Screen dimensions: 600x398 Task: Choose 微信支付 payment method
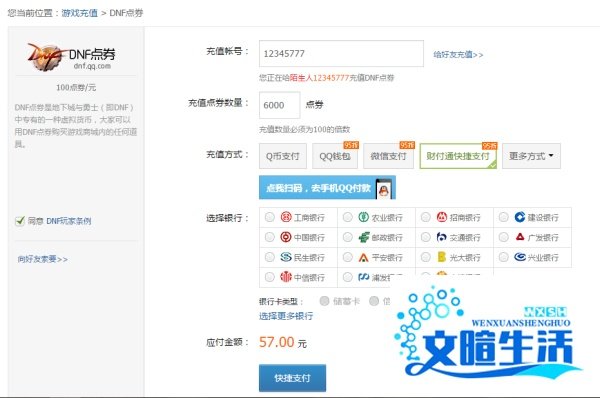(x=388, y=156)
